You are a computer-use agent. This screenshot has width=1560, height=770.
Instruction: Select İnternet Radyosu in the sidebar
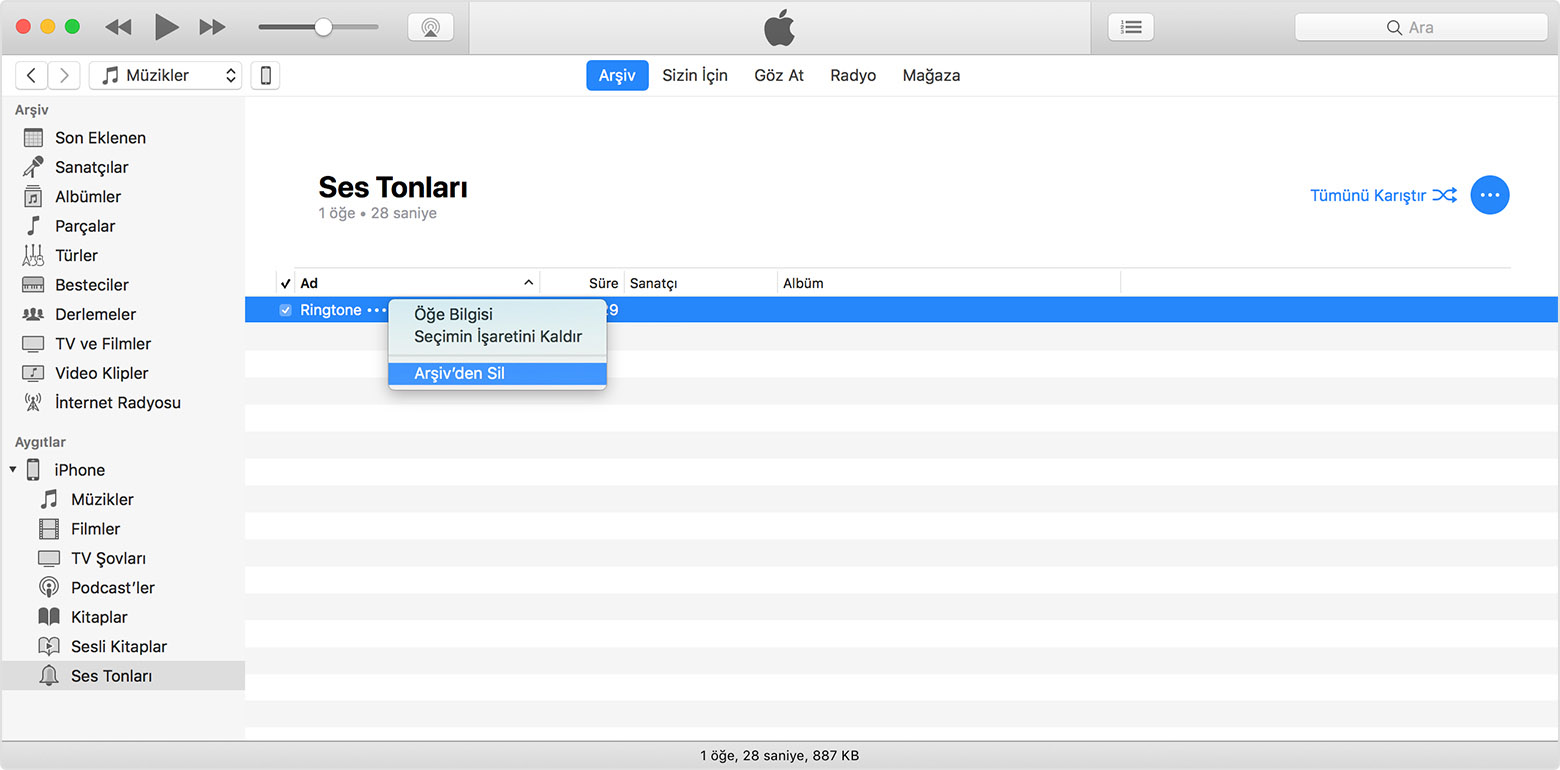coord(117,403)
